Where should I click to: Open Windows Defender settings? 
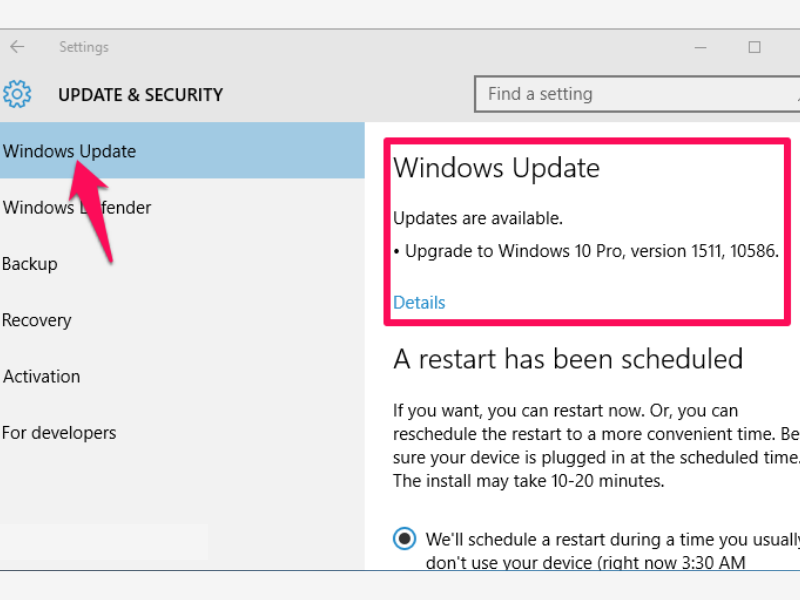pos(77,208)
